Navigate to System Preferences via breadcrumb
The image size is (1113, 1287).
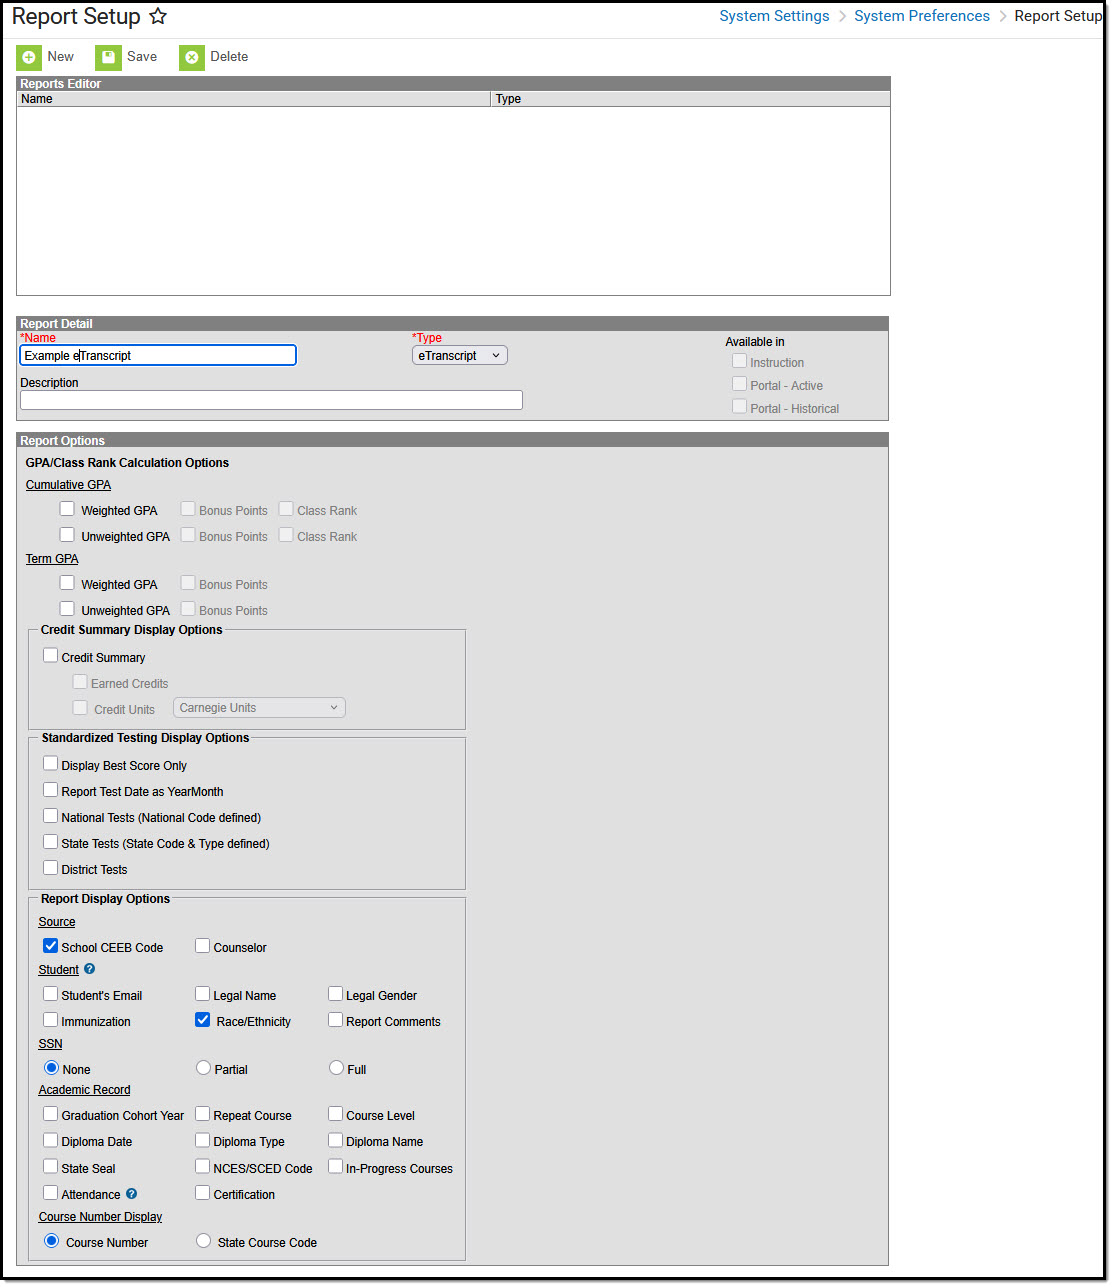(921, 16)
